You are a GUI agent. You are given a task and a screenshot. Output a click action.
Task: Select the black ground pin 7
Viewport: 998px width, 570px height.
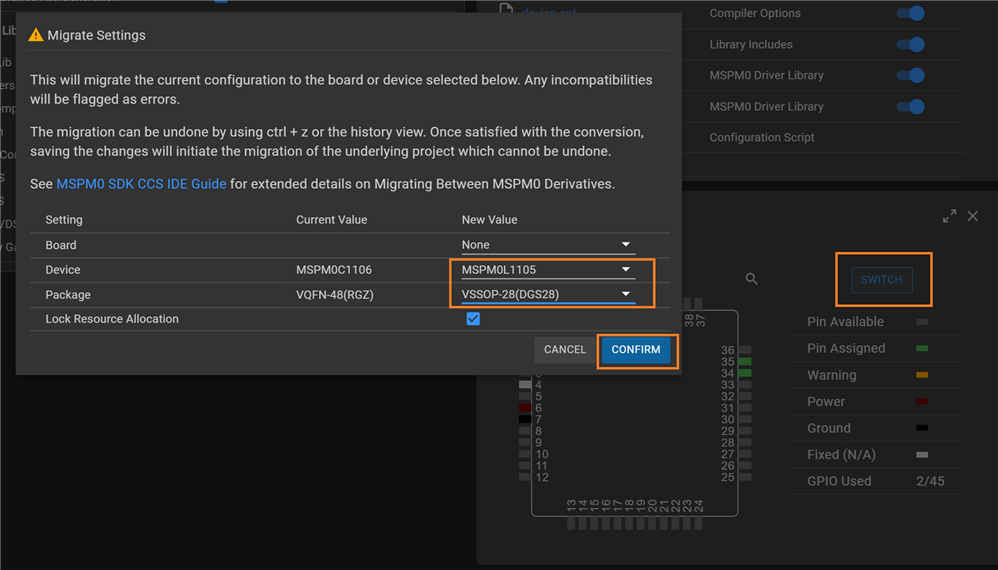point(524,419)
